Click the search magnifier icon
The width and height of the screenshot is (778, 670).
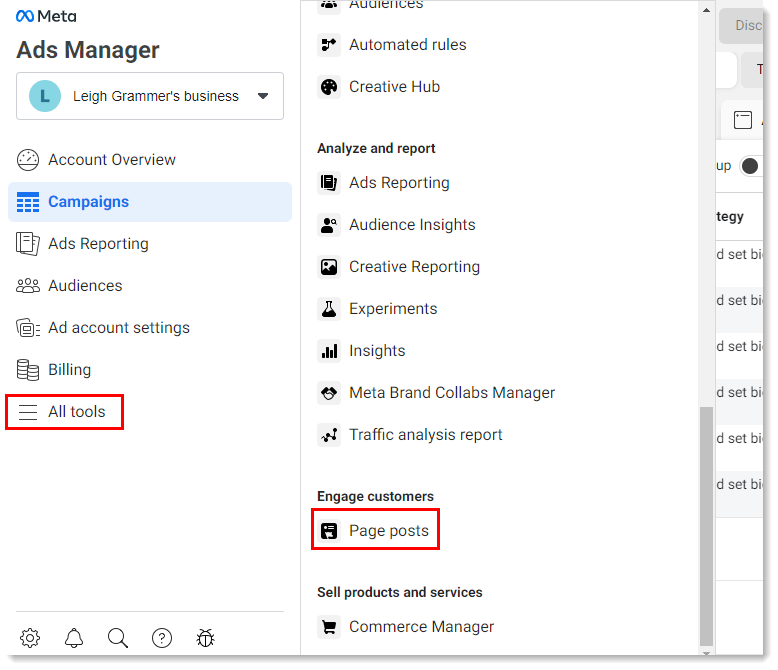pos(118,638)
